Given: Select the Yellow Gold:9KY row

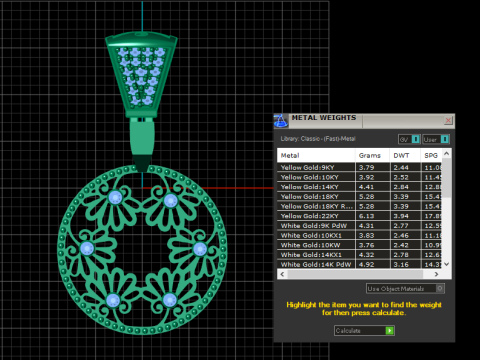Looking at the screenshot, I should (x=359, y=167).
